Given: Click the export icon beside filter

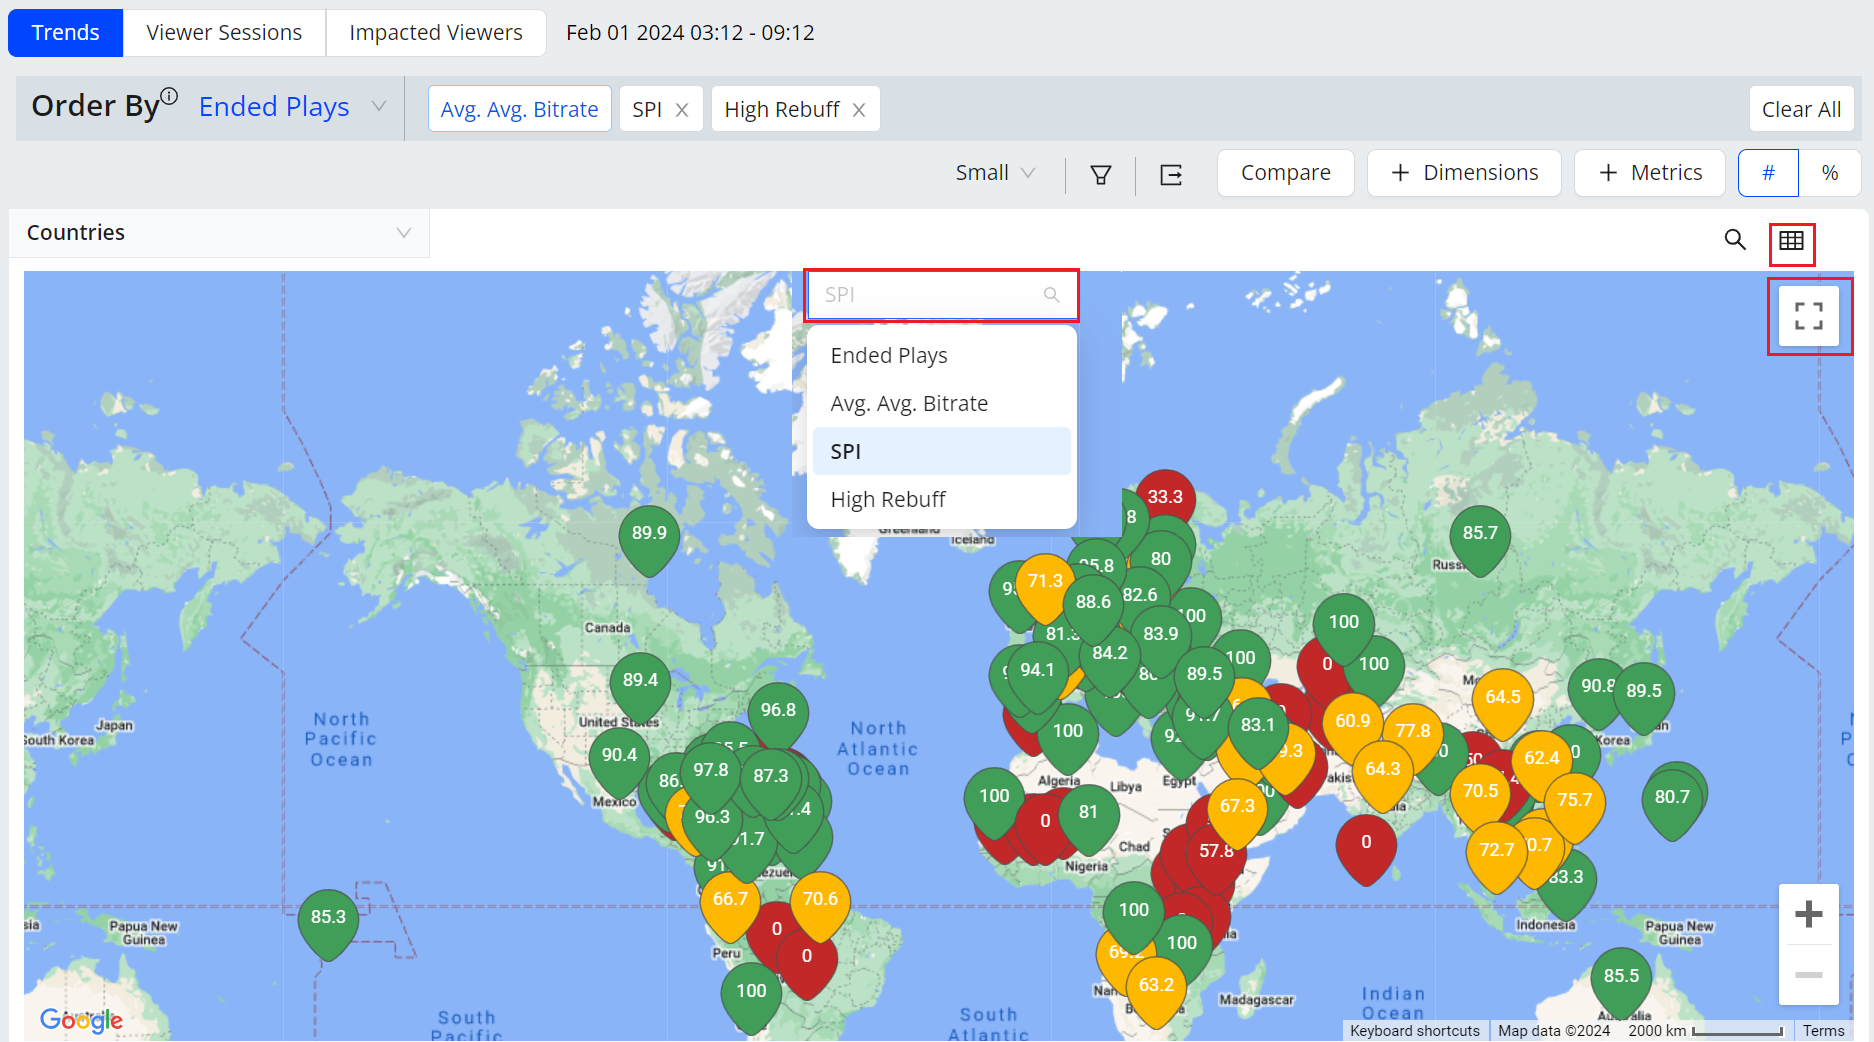Looking at the screenshot, I should [1170, 175].
